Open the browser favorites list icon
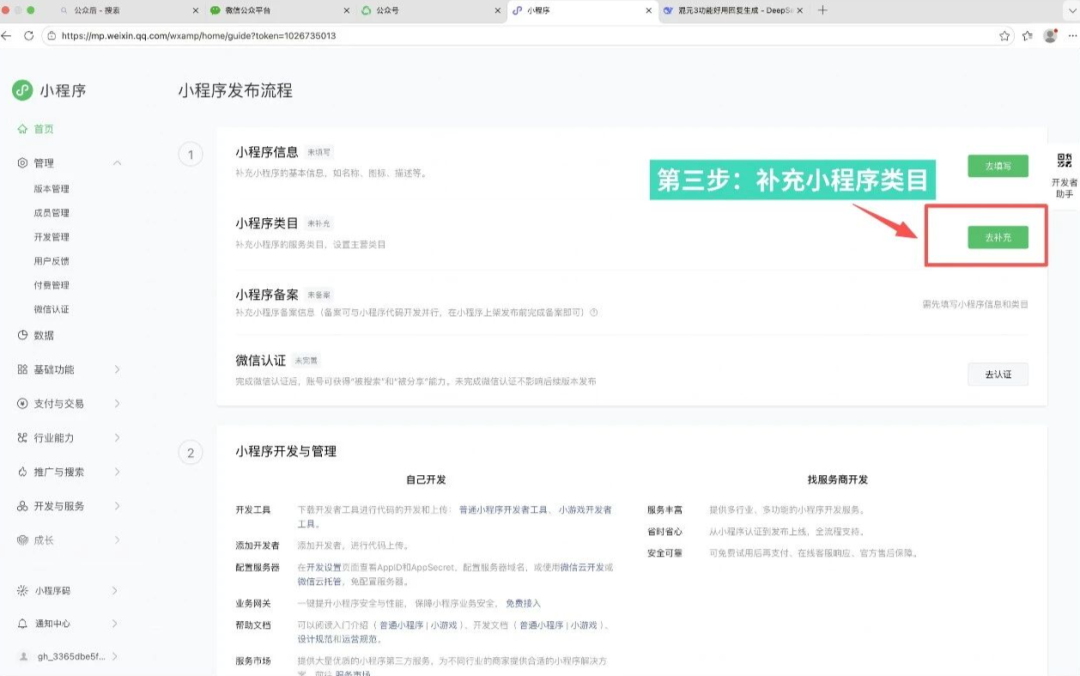The height and width of the screenshot is (676, 1080). pos(1027,36)
